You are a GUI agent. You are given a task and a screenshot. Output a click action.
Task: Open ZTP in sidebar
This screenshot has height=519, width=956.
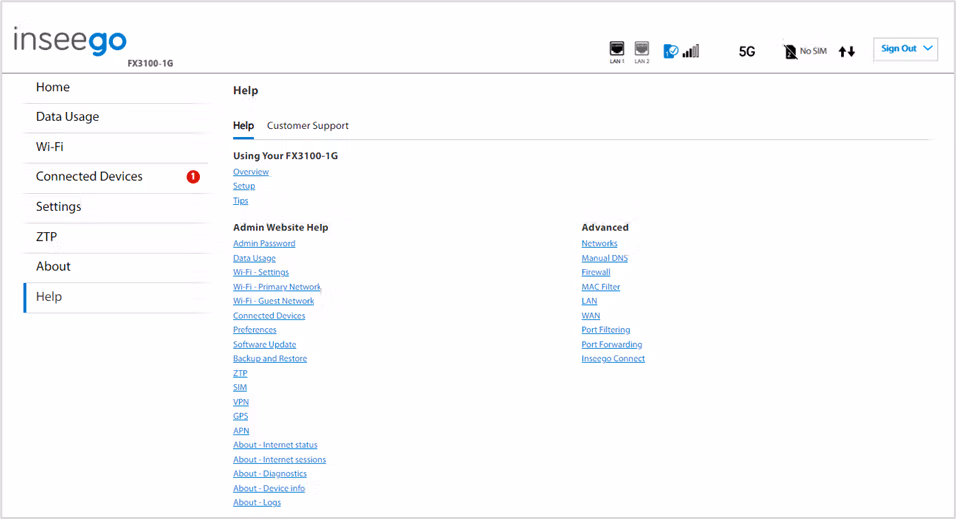coord(116,237)
